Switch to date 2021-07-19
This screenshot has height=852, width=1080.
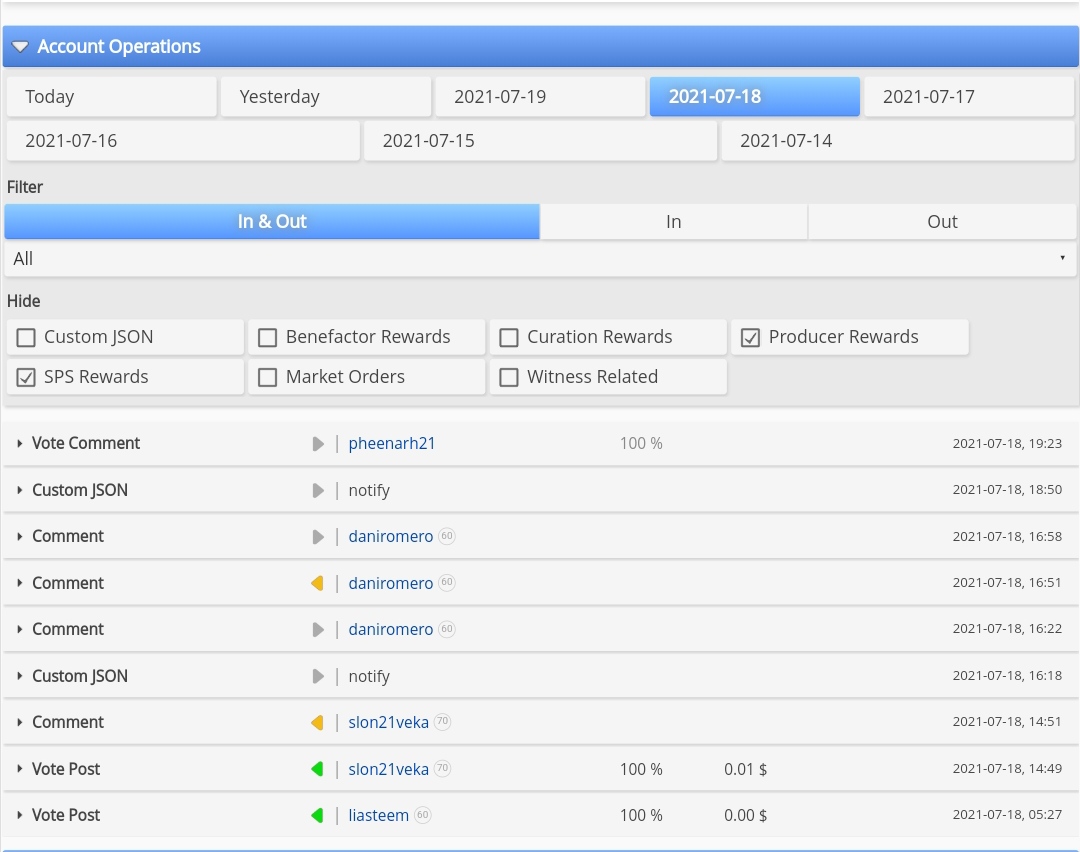point(540,96)
